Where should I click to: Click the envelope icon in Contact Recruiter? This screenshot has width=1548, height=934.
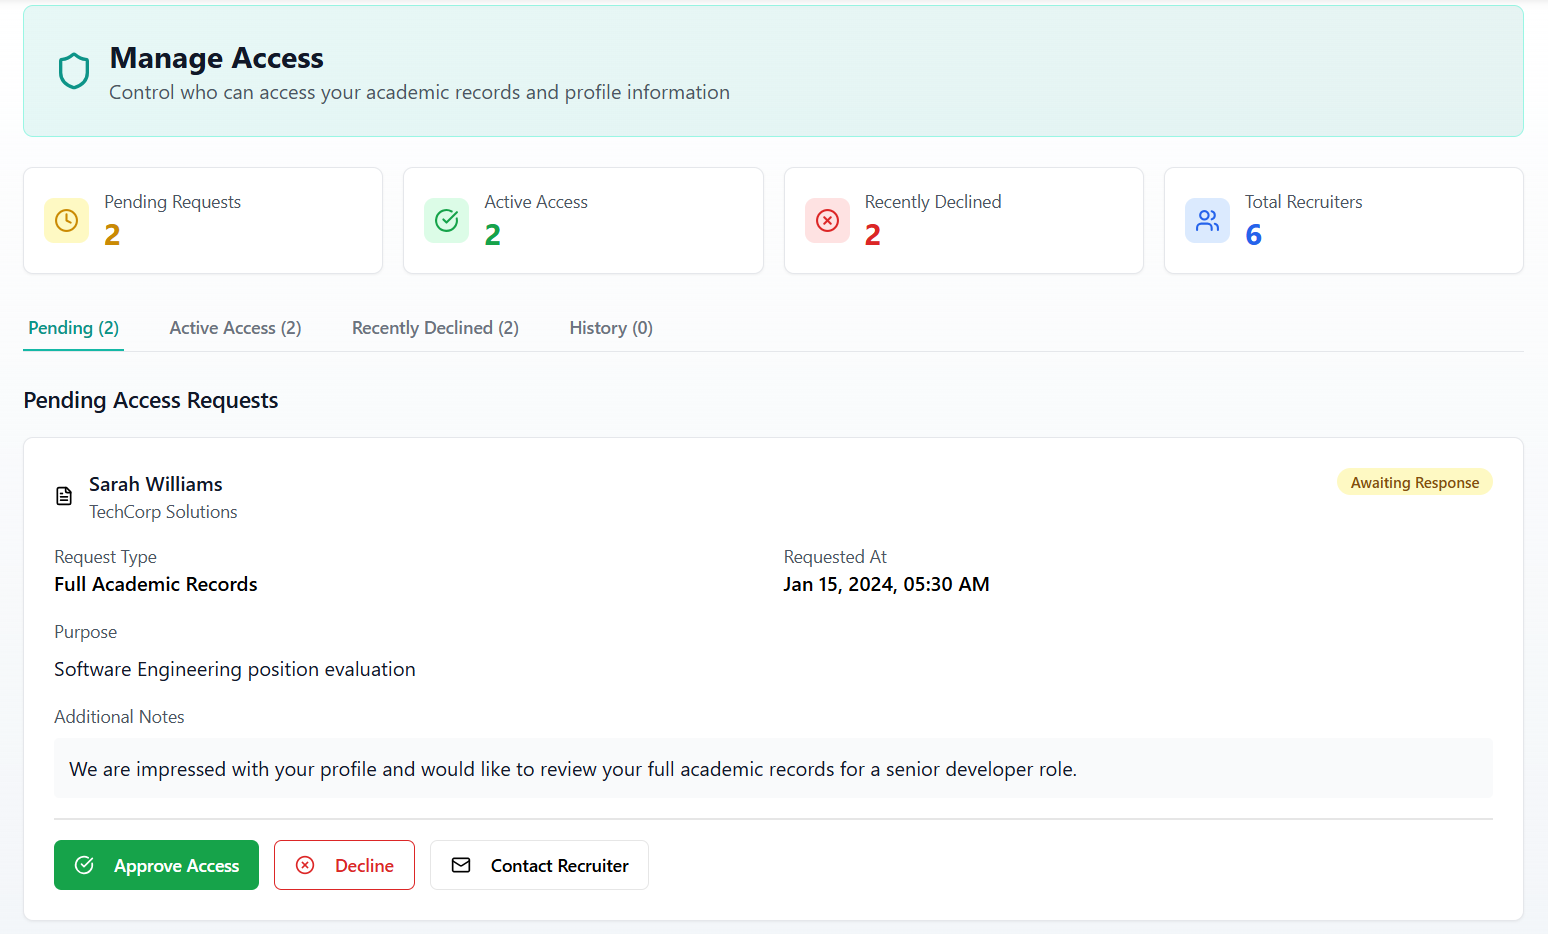tap(461, 865)
